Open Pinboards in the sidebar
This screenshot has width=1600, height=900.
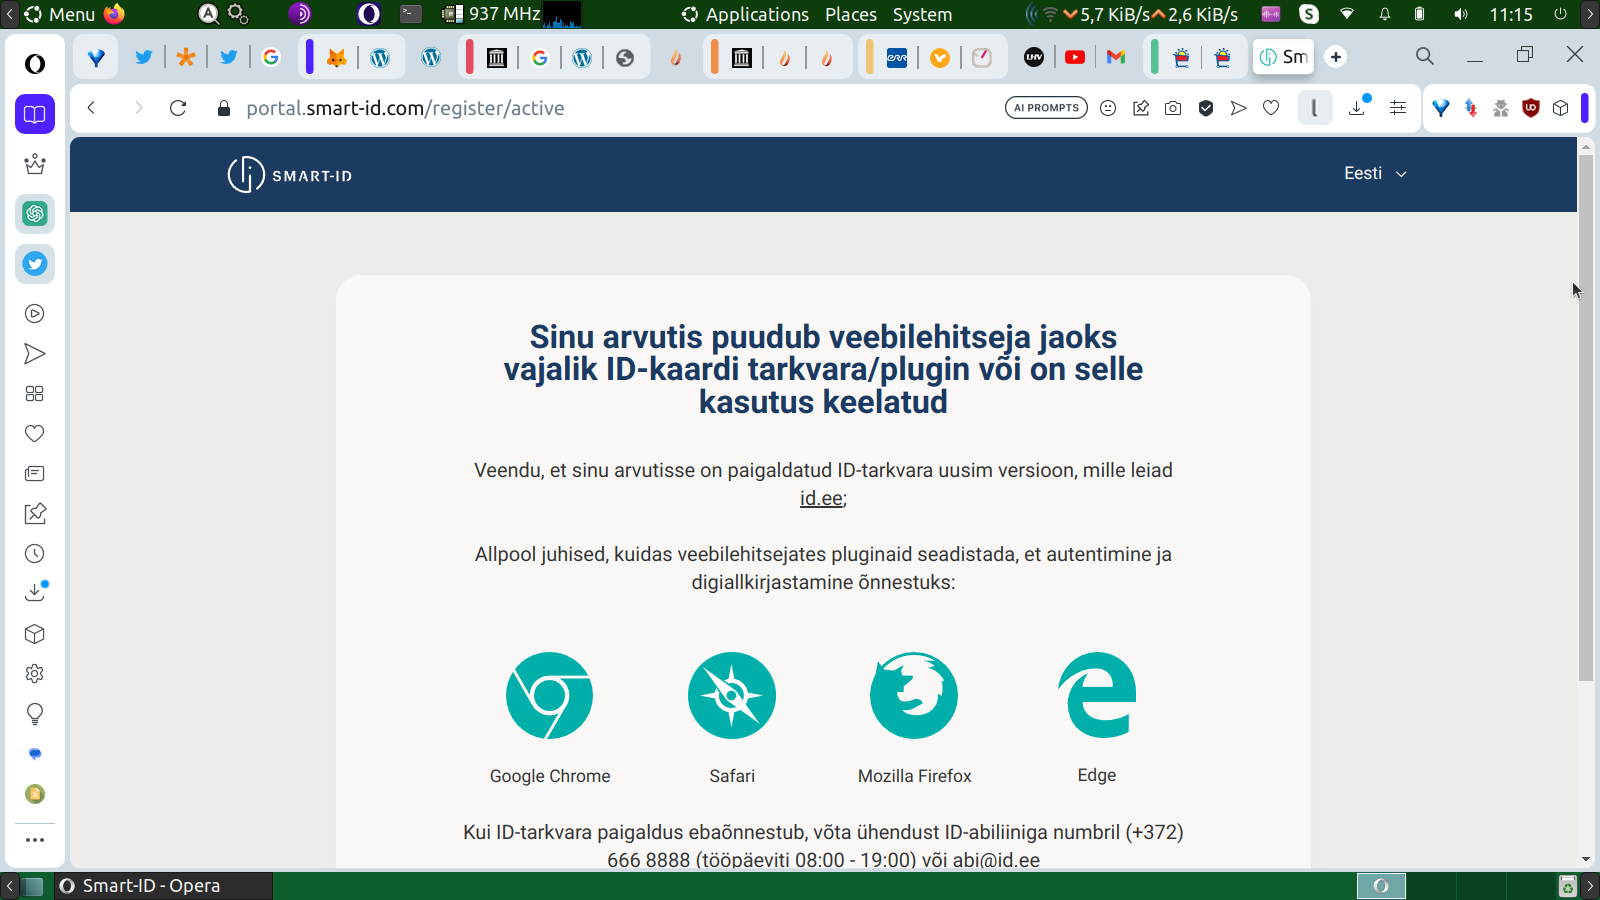point(35,514)
